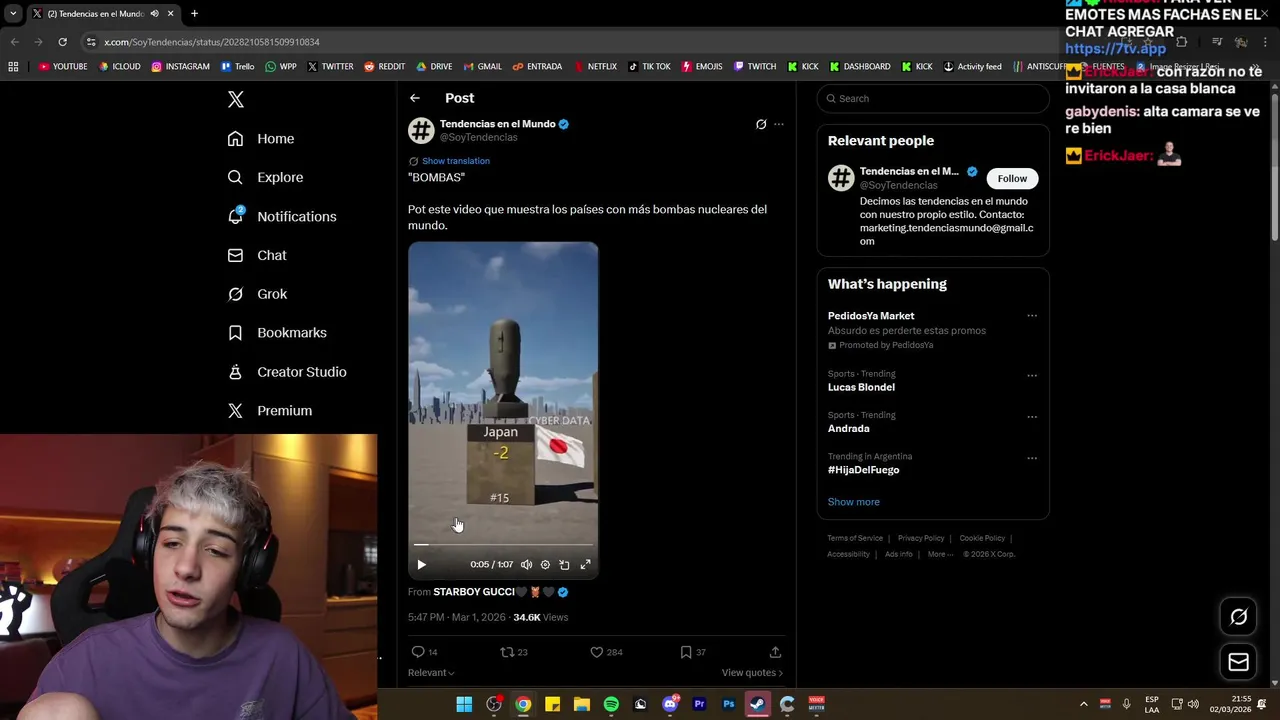Seek on the video progress bar
Screen dimensions: 1280x720
click(503, 545)
